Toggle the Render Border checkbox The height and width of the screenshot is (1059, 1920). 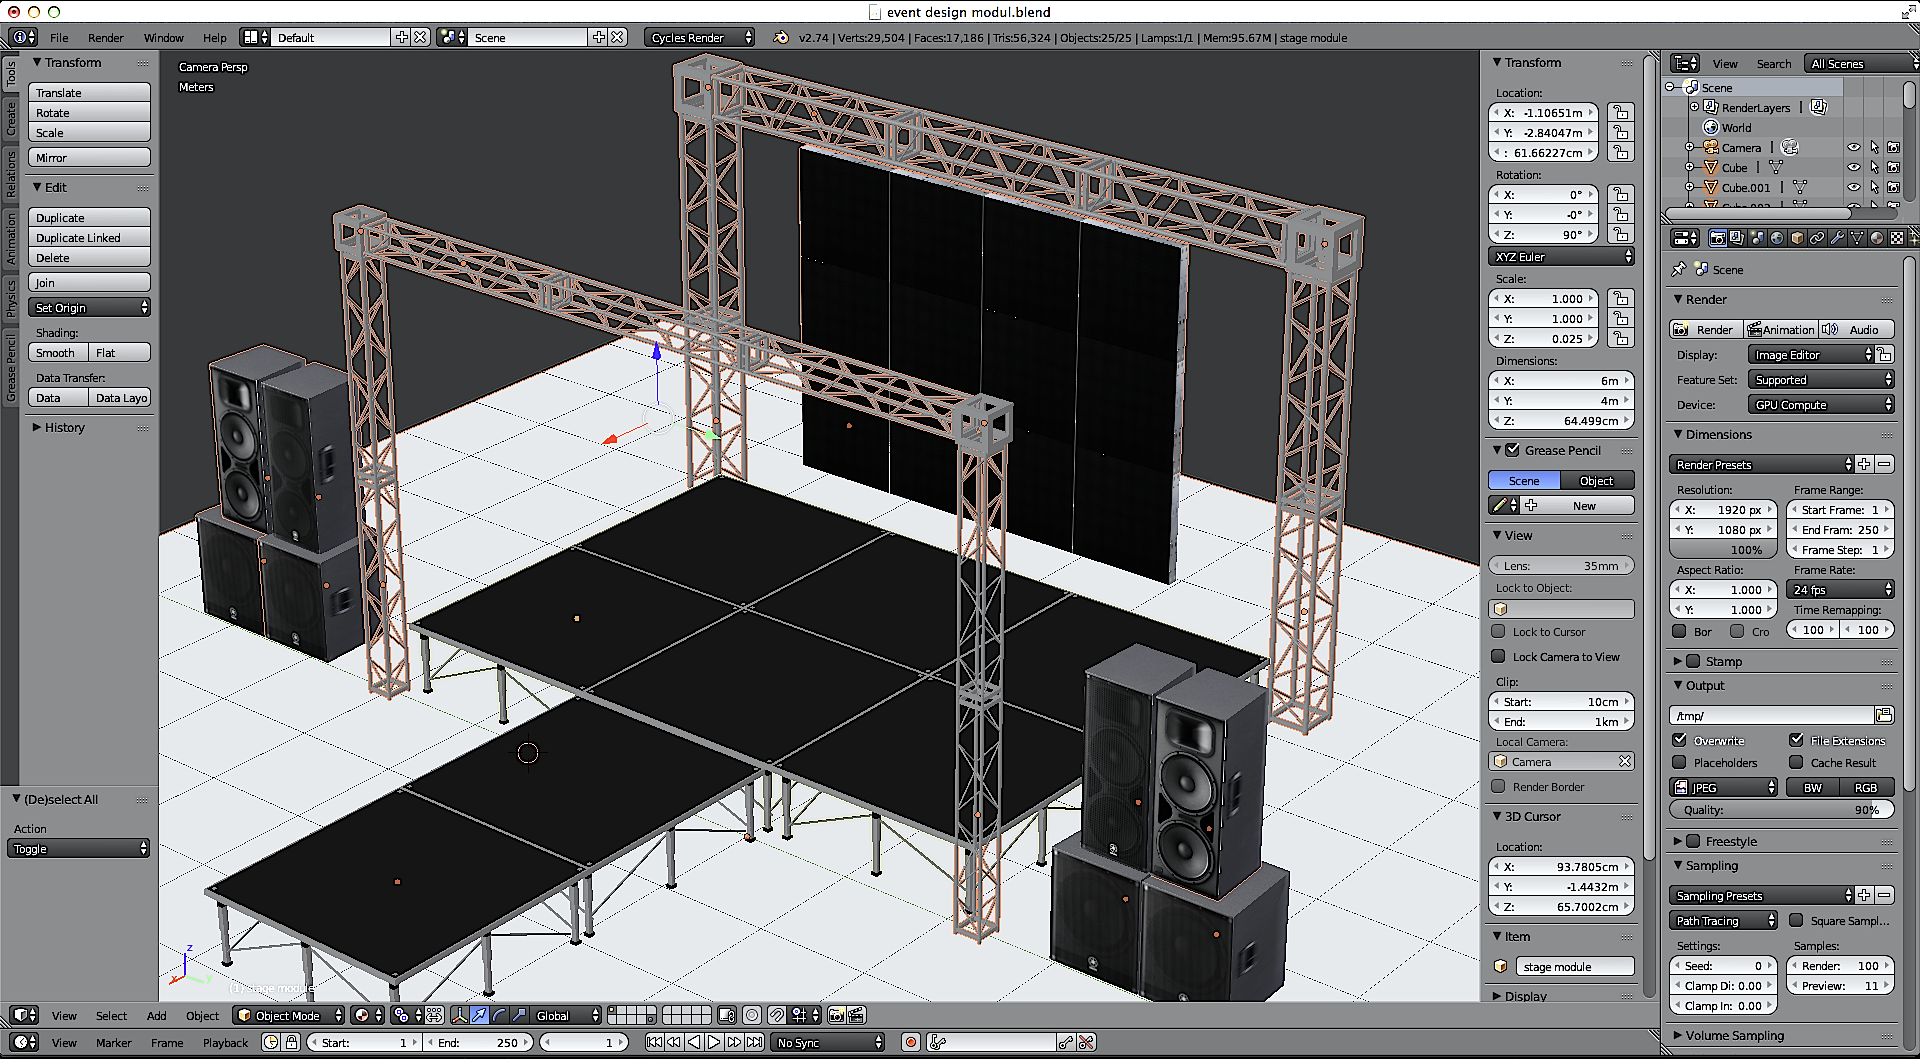(x=1498, y=786)
